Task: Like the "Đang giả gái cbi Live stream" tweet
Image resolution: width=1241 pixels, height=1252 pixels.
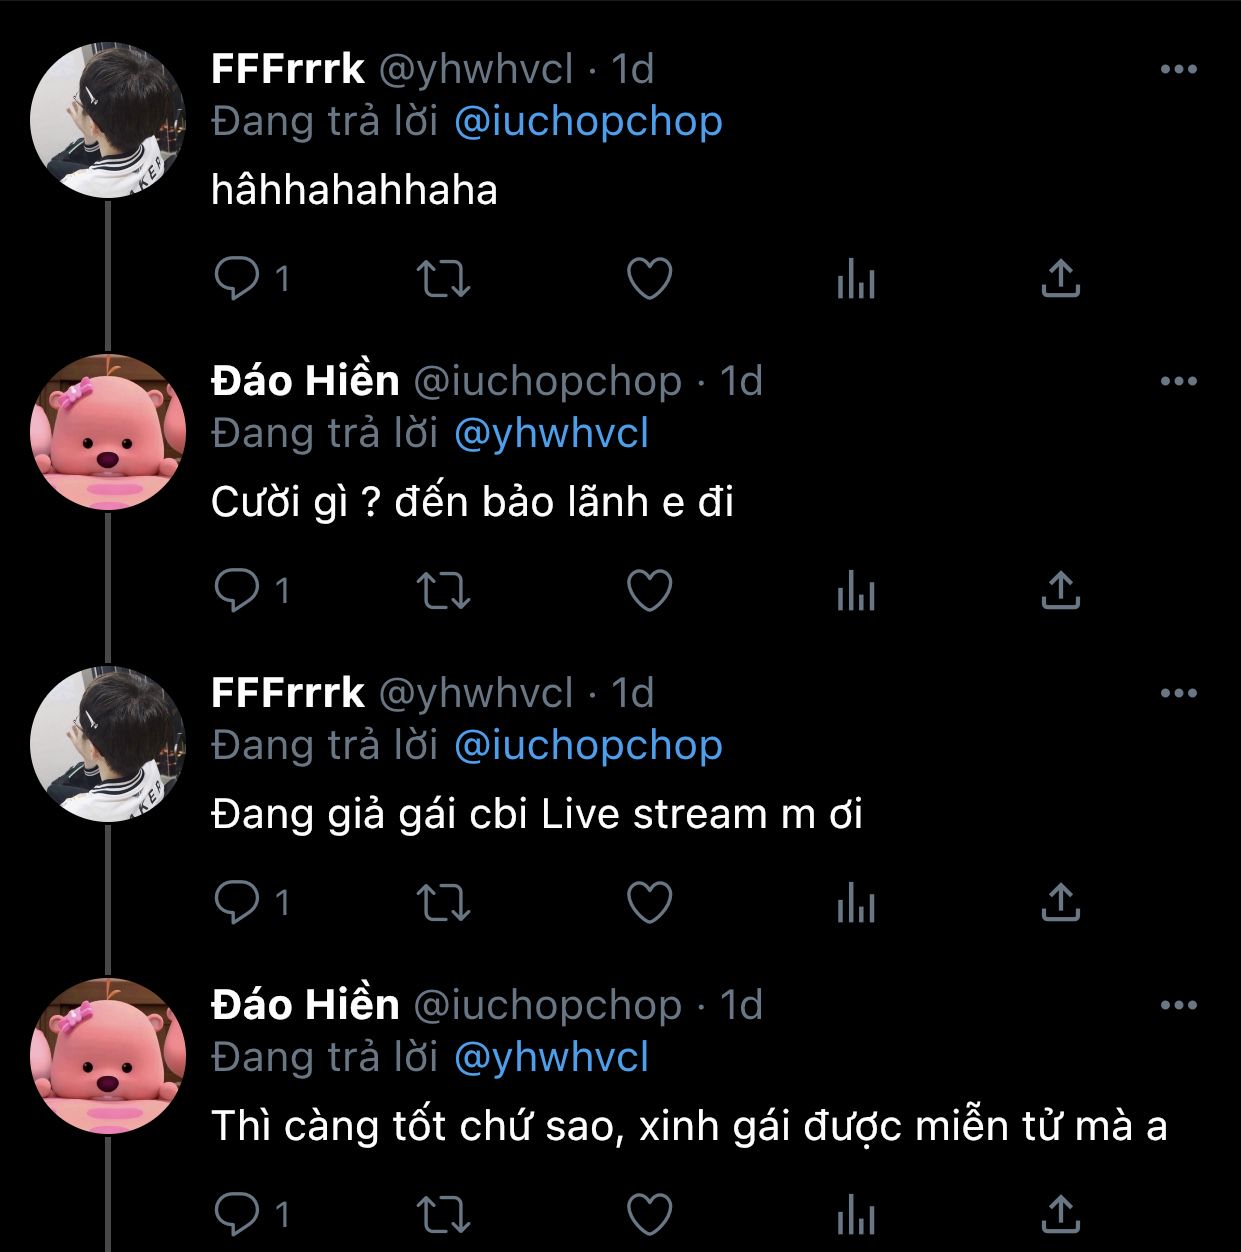Action: tap(649, 903)
